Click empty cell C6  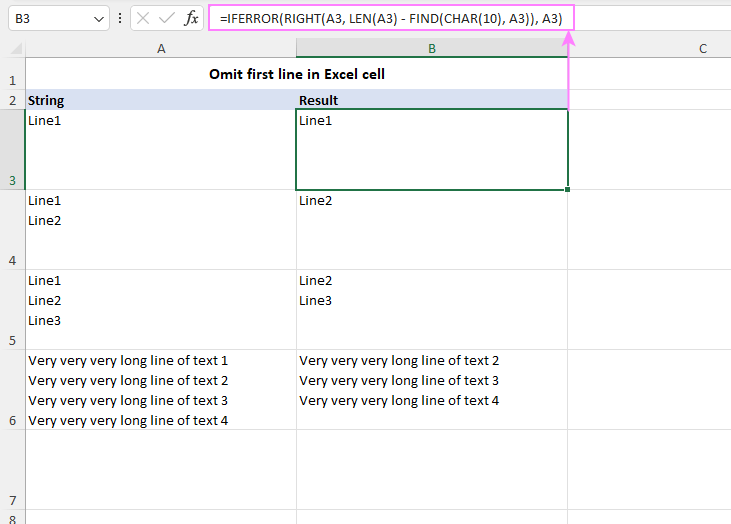[x=649, y=390]
